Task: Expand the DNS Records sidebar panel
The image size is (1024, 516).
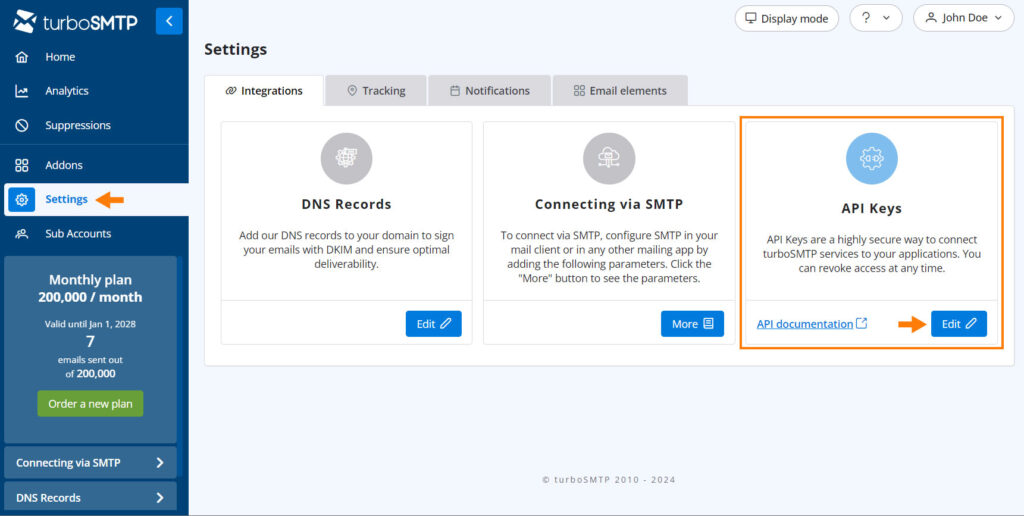Action: coord(90,497)
